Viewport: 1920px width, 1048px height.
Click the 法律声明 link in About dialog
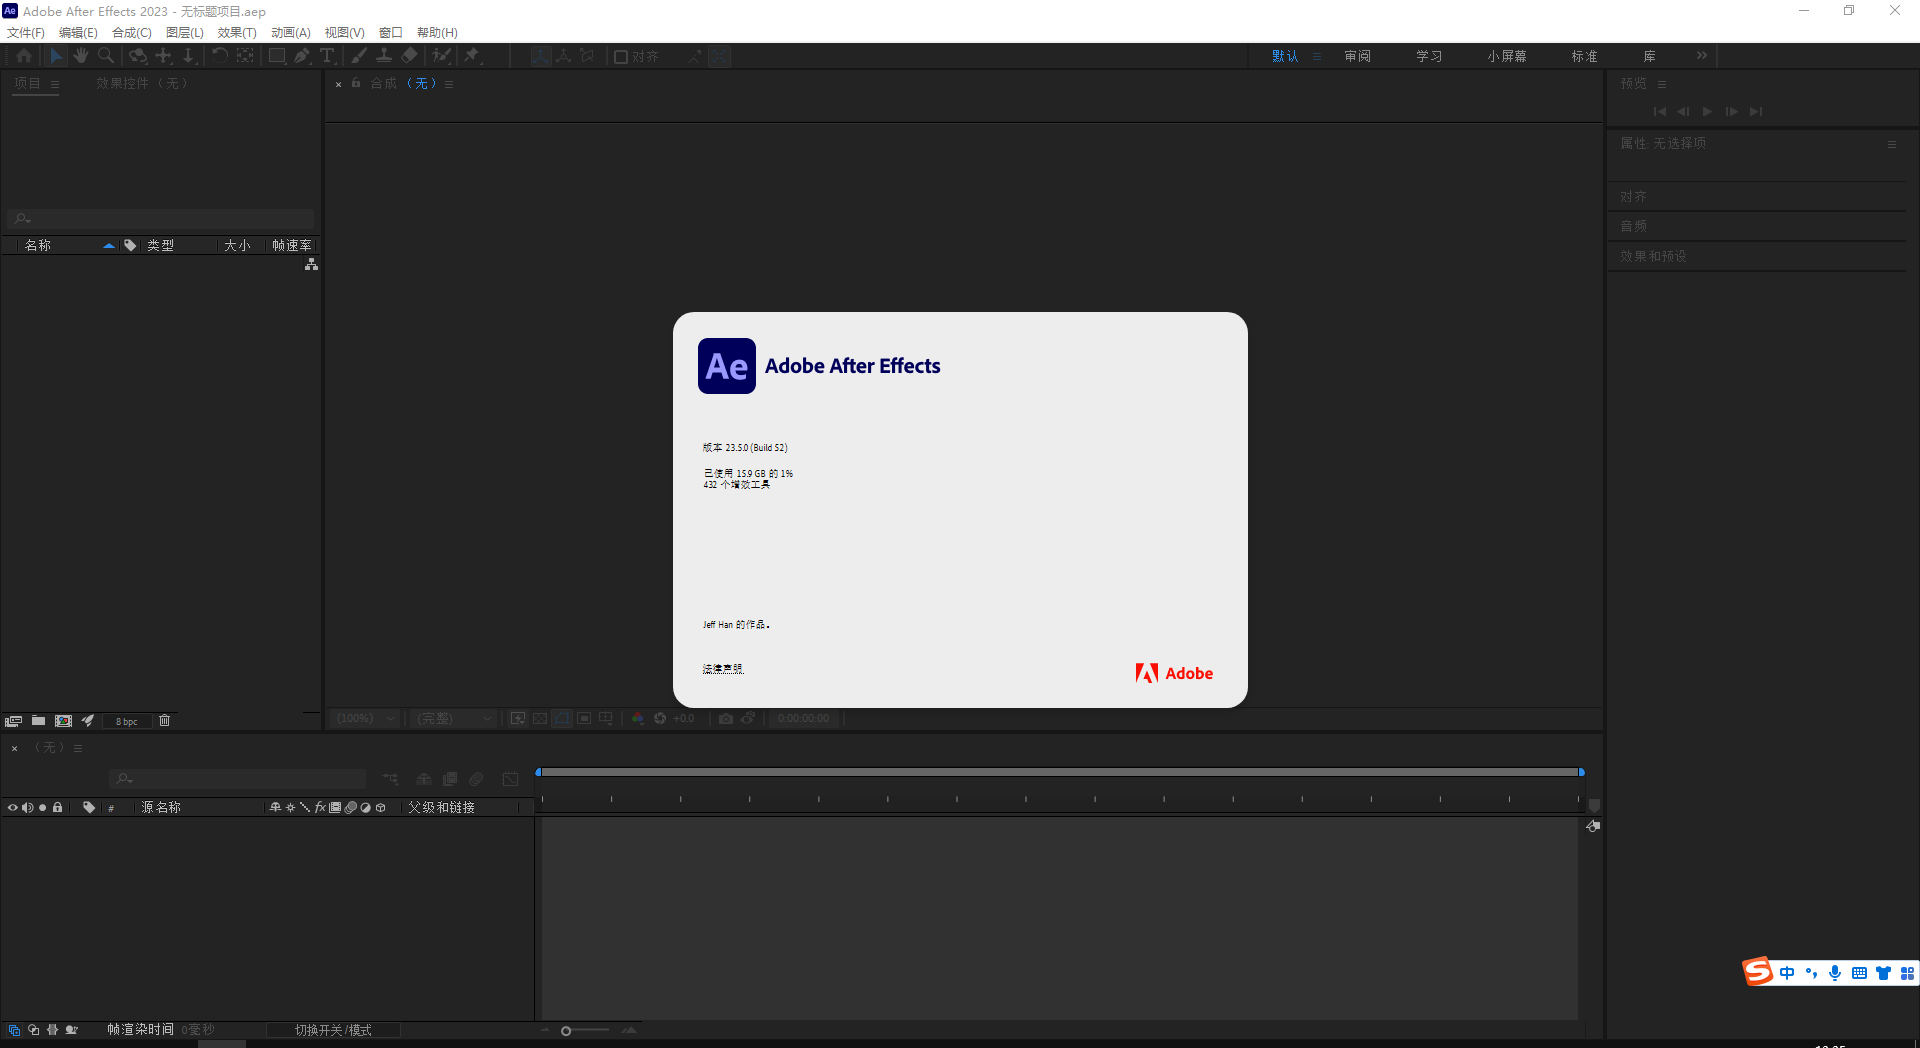pos(723,668)
